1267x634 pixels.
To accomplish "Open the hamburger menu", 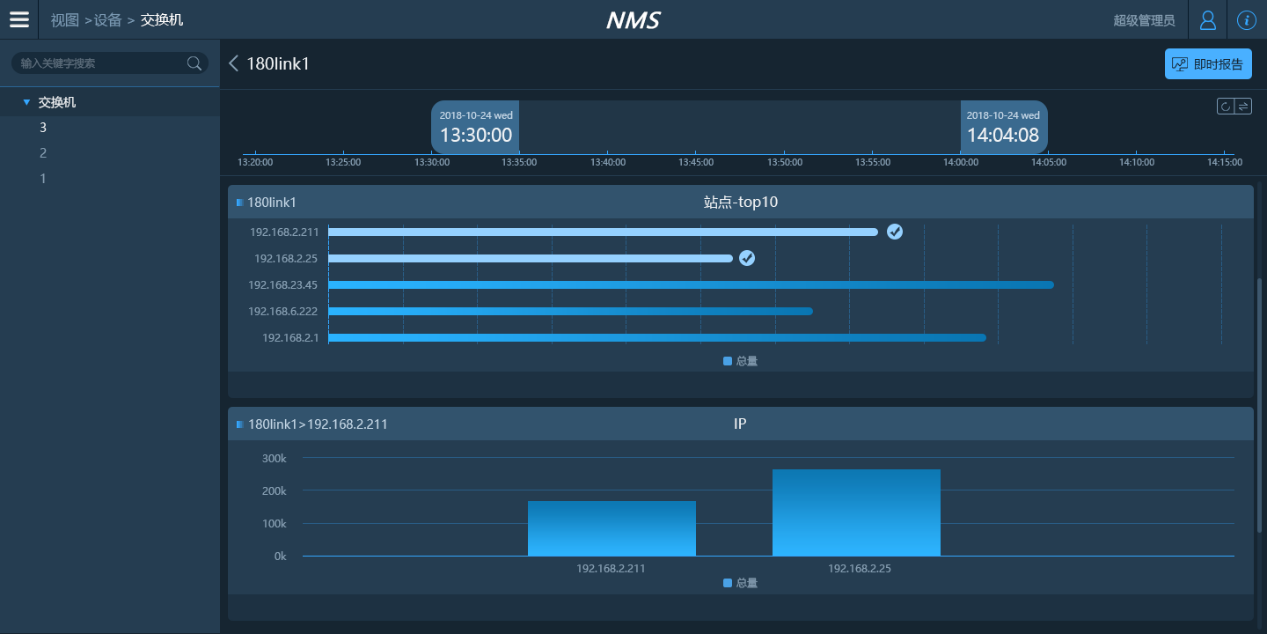I will point(19,19).
